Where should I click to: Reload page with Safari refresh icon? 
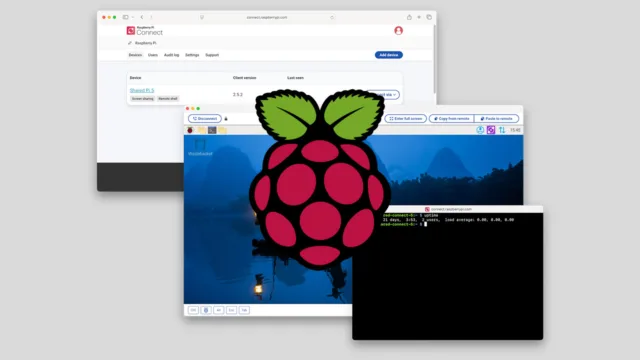332,17
